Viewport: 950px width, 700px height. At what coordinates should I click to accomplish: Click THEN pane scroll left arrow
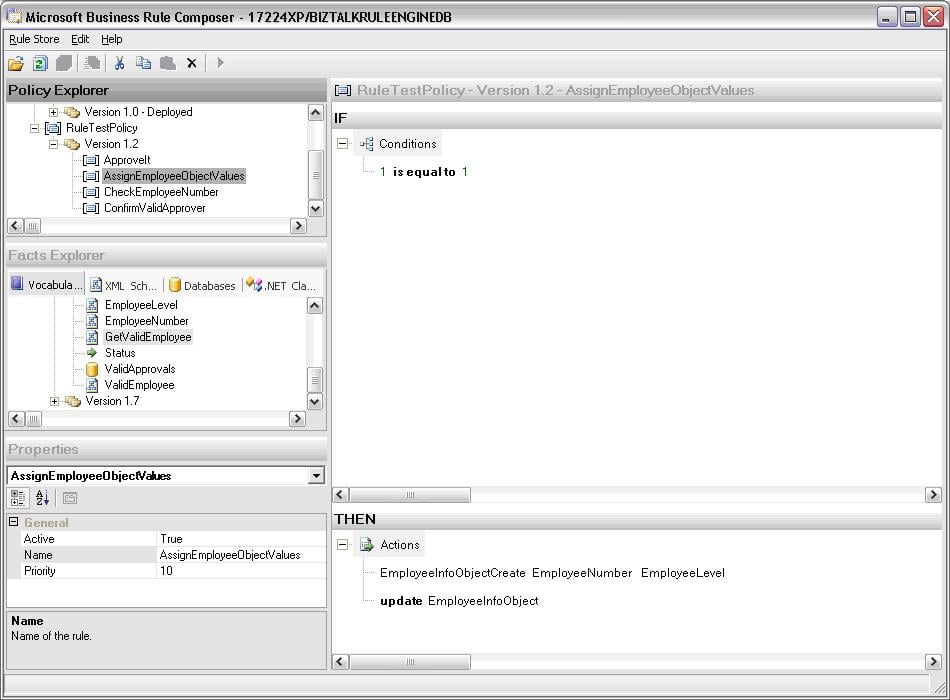click(x=340, y=661)
